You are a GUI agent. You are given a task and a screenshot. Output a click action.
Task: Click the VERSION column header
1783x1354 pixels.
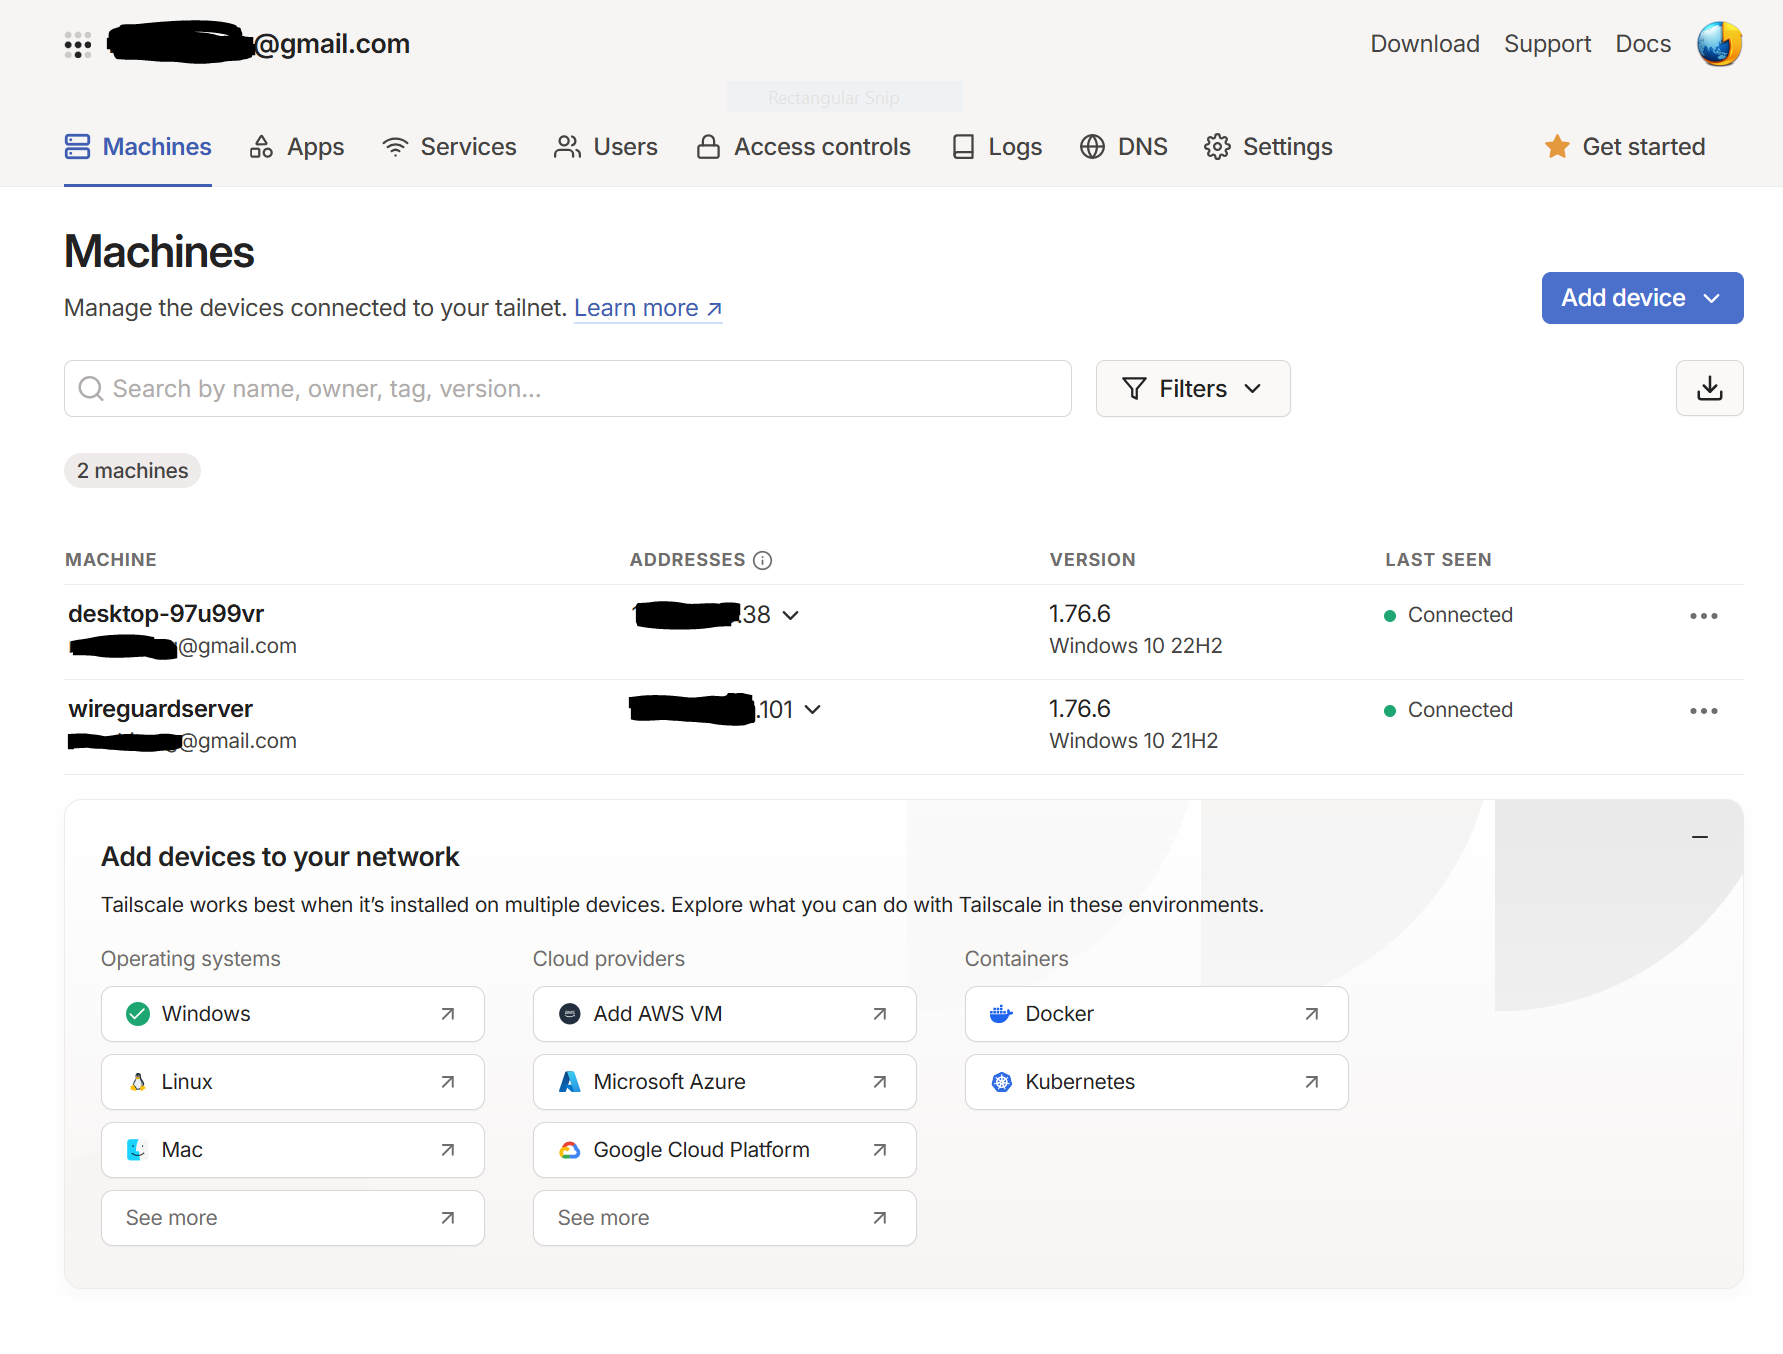[x=1092, y=560]
